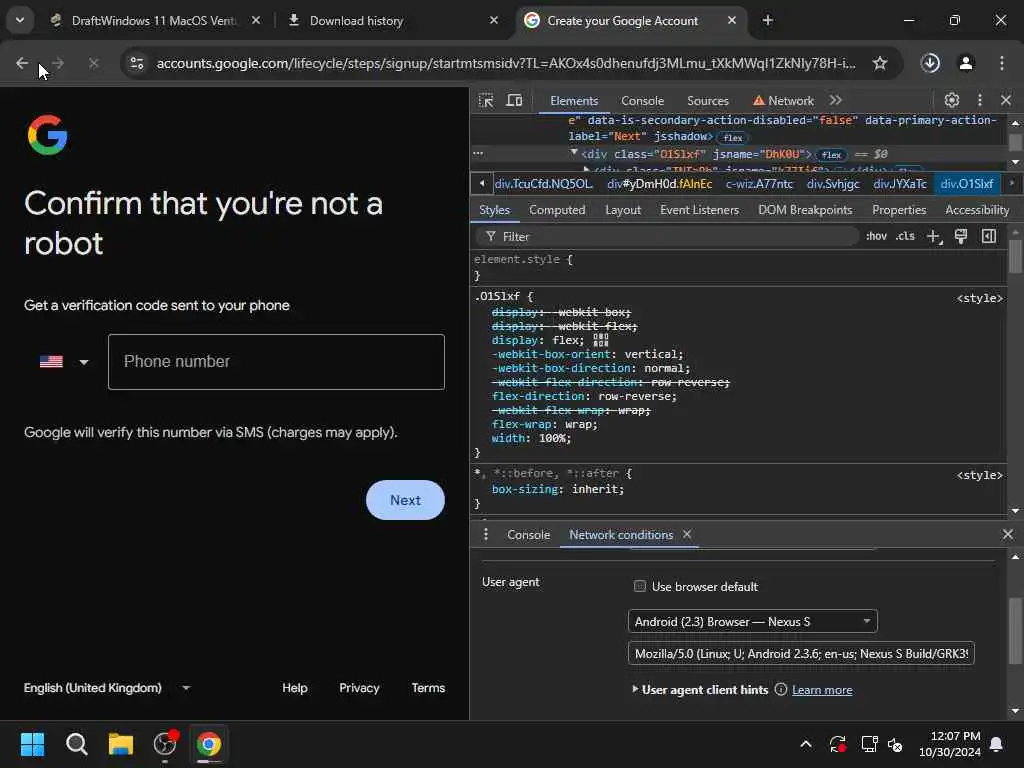Image resolution: width=1024 pixels, height=768 pixels.
Task: Select the Layout pane tab
Action: (622, 210)
